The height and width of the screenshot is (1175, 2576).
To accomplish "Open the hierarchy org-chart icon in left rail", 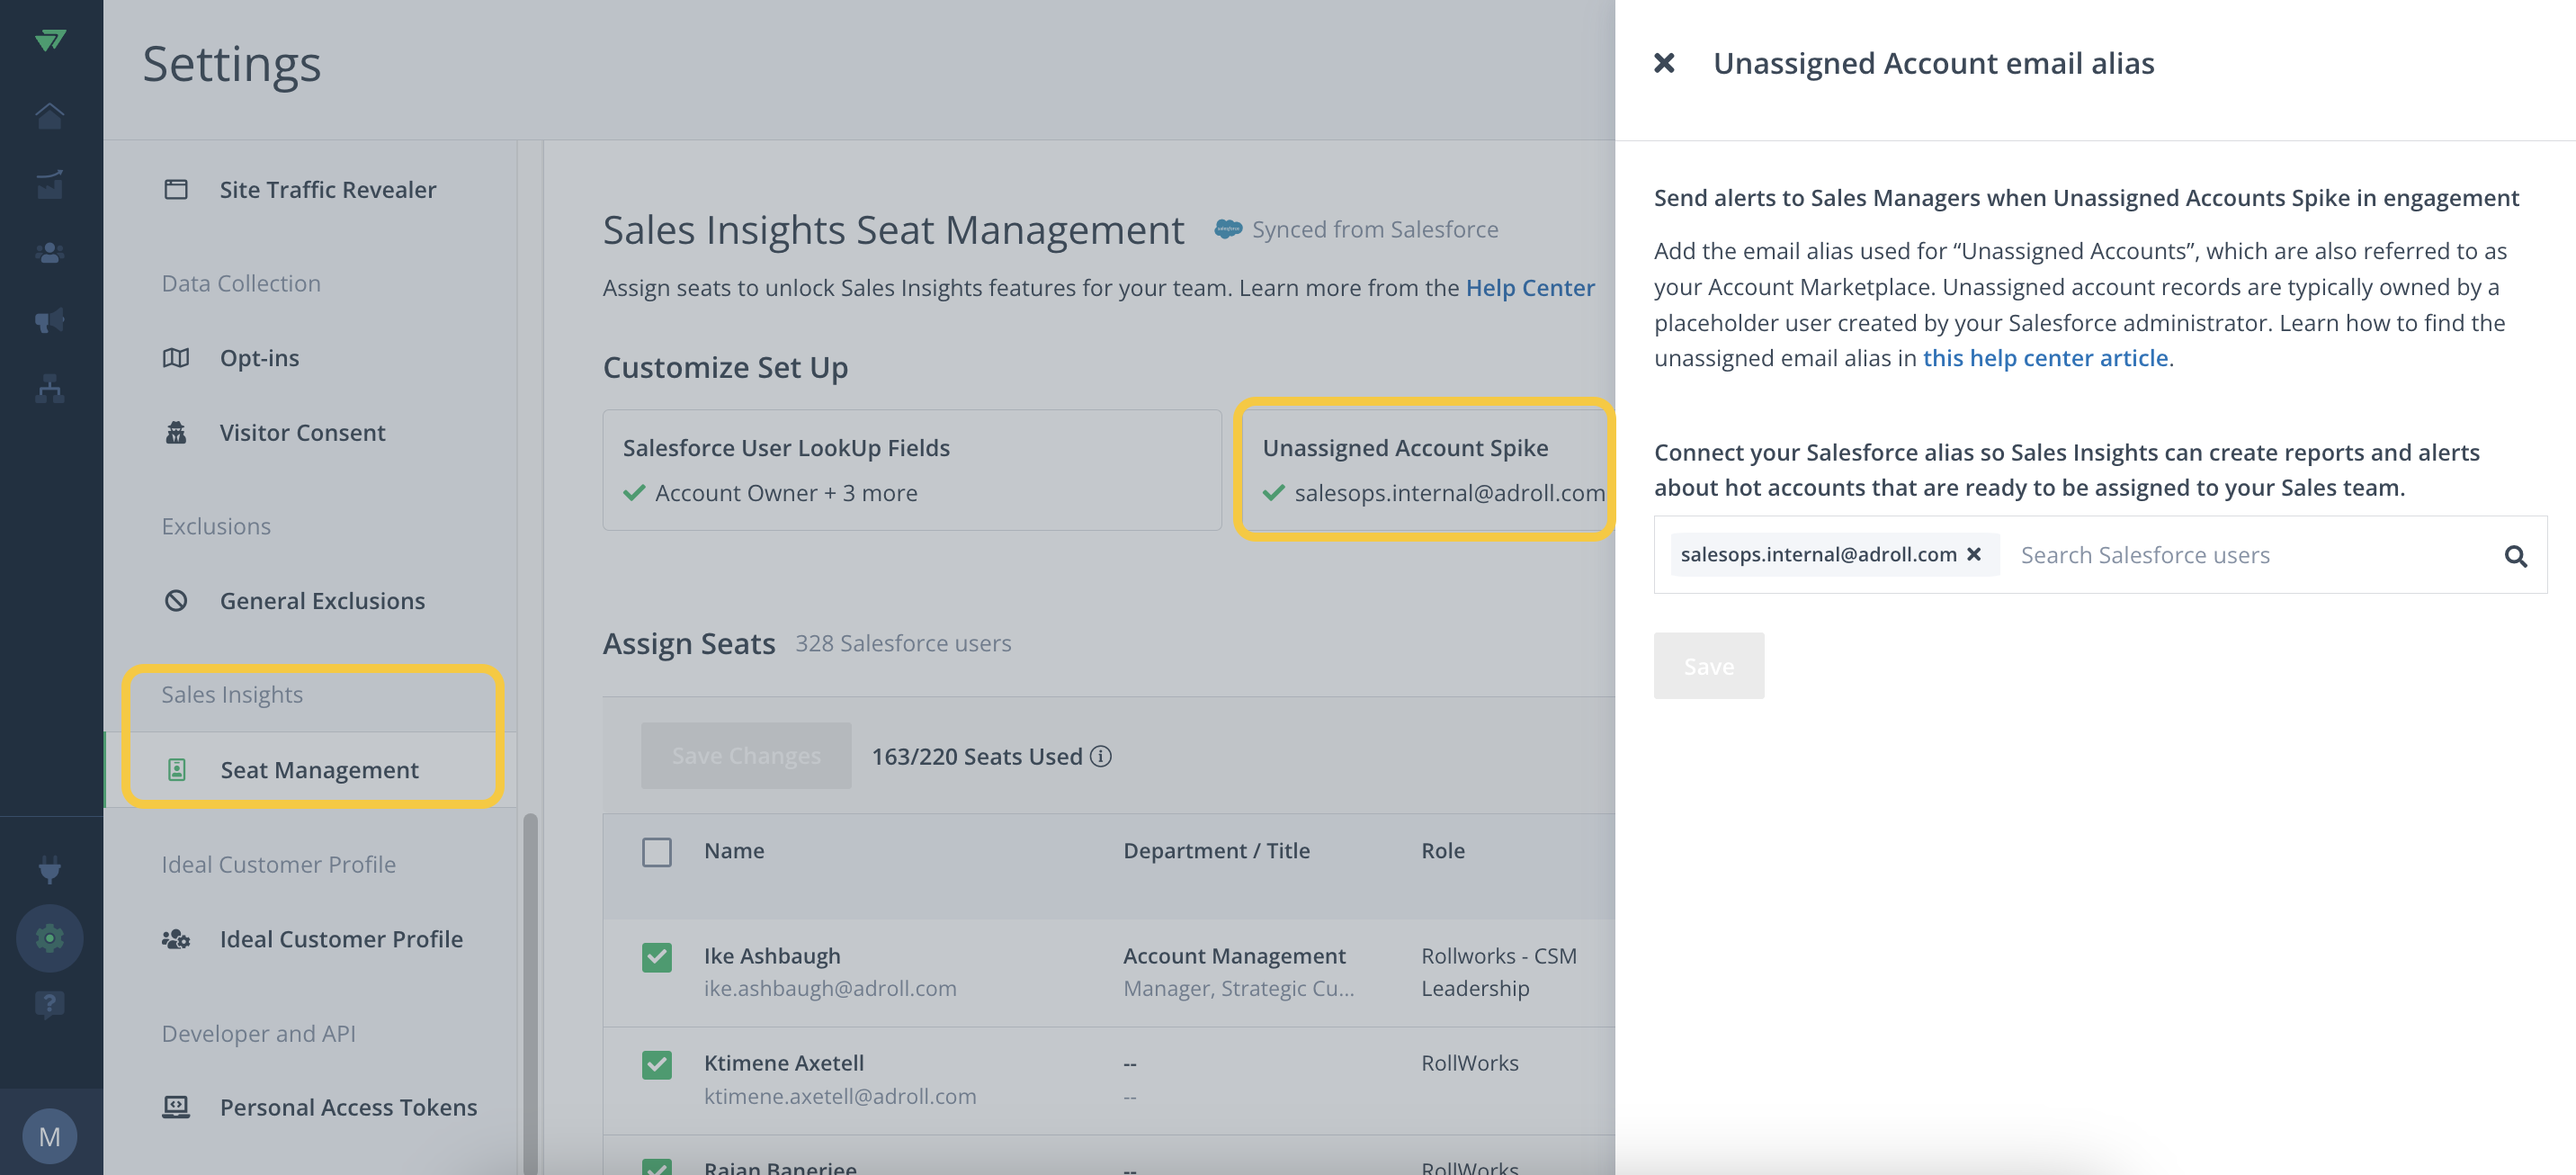I will coord(50,388).
